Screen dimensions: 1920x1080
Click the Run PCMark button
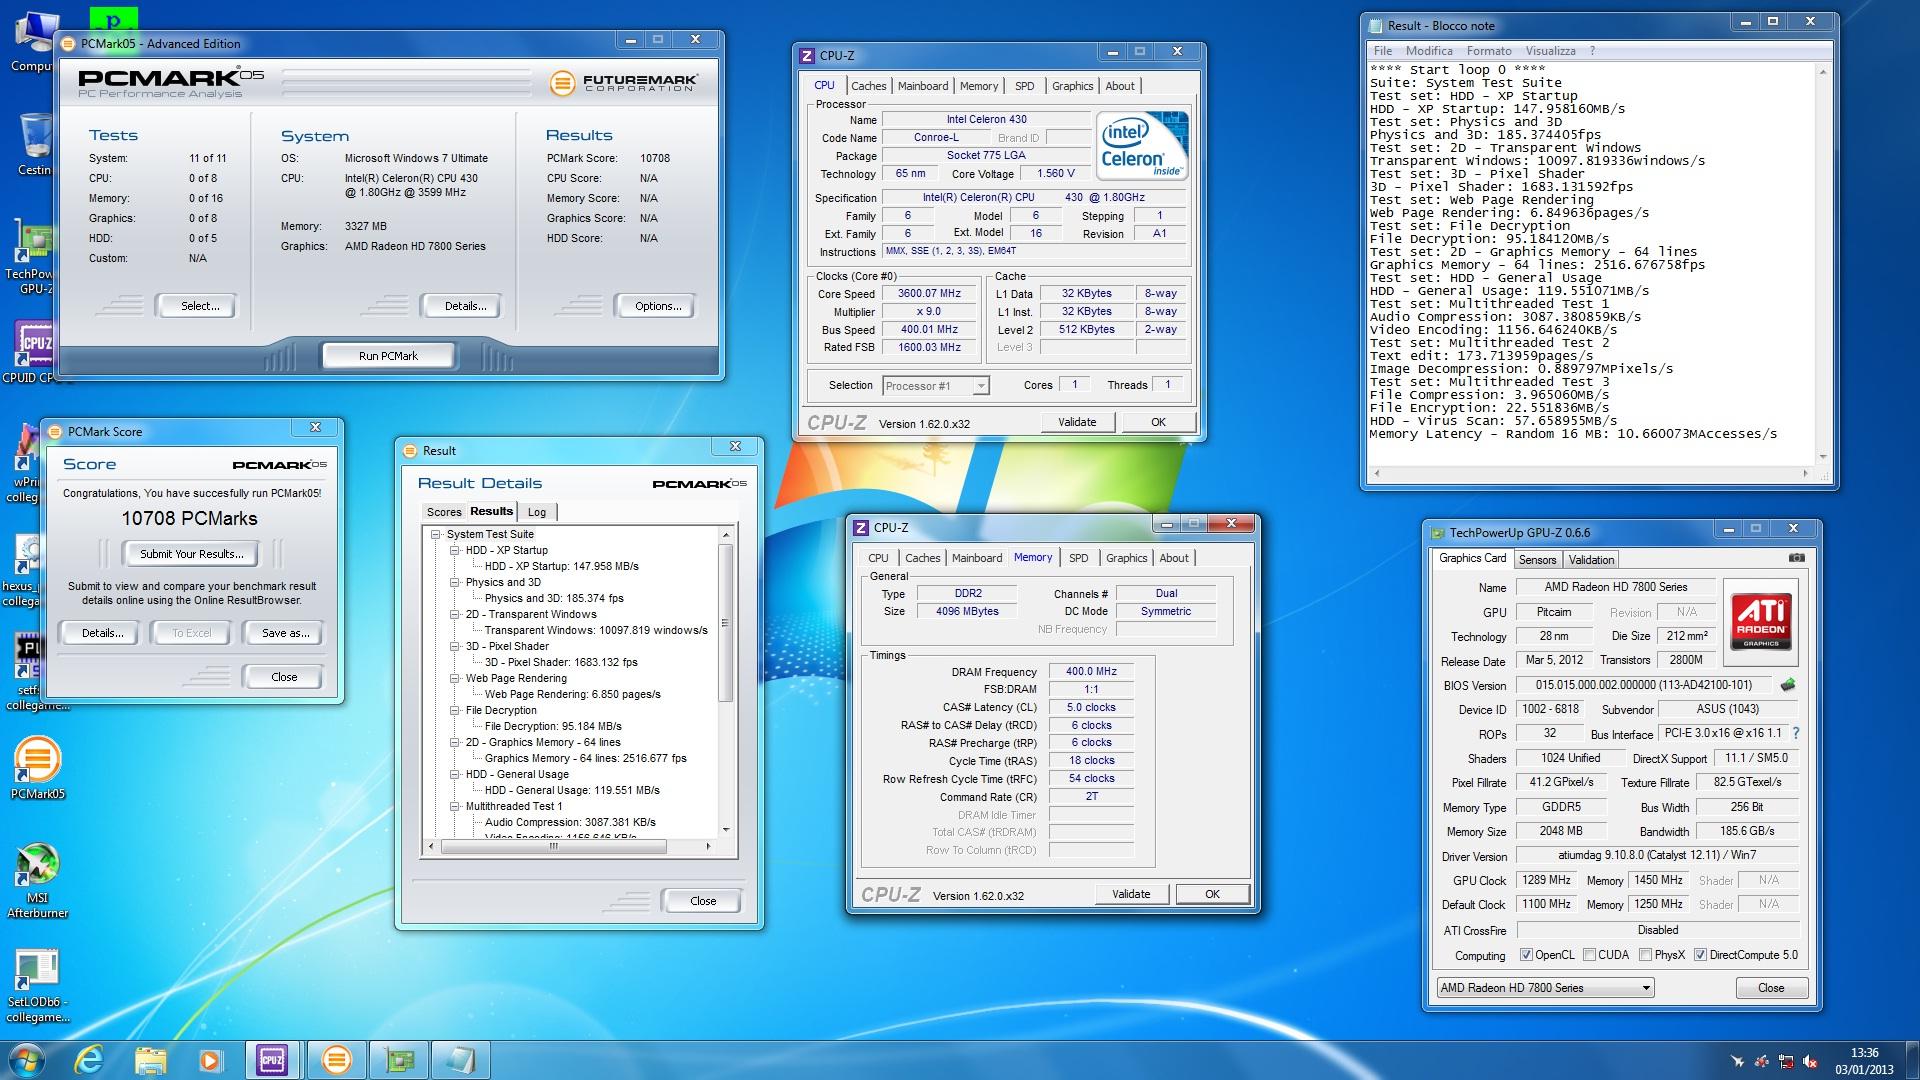point(388,356)
